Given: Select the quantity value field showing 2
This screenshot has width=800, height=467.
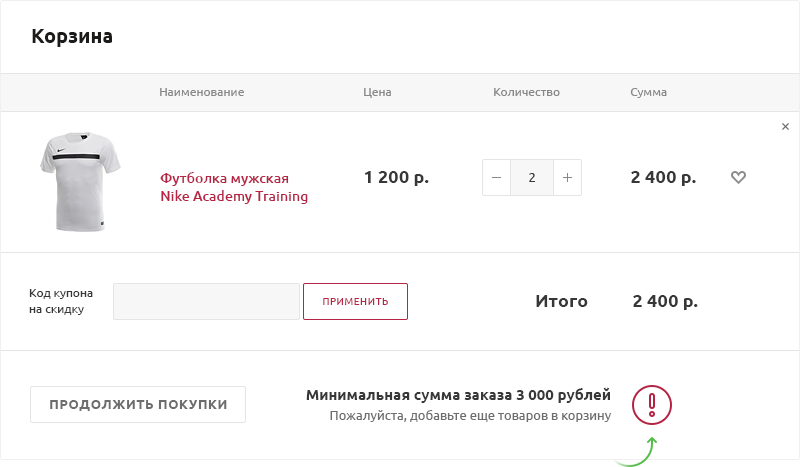Looking at the screenshot, I should point(532,178).
